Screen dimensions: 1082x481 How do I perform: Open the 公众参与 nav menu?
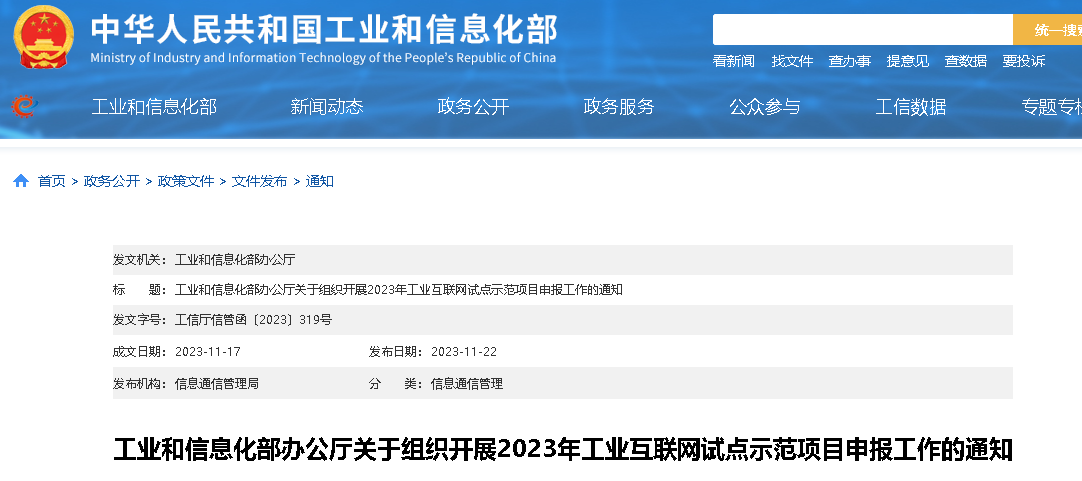(x=765, y=107)
